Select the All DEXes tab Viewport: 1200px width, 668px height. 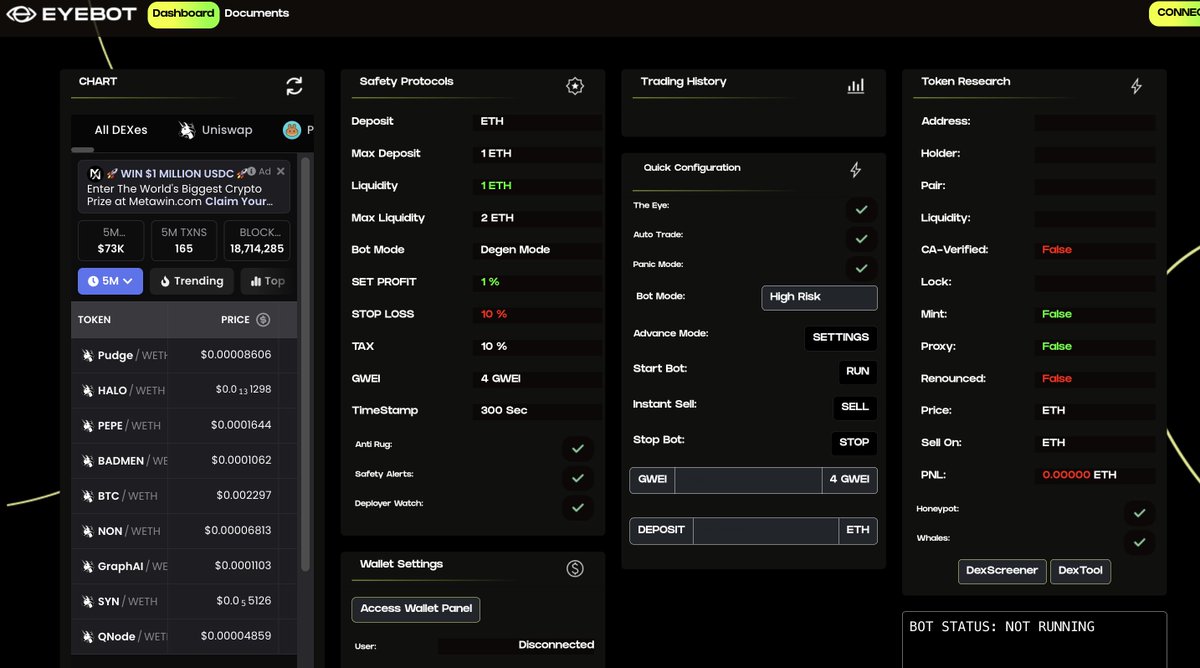121,130
